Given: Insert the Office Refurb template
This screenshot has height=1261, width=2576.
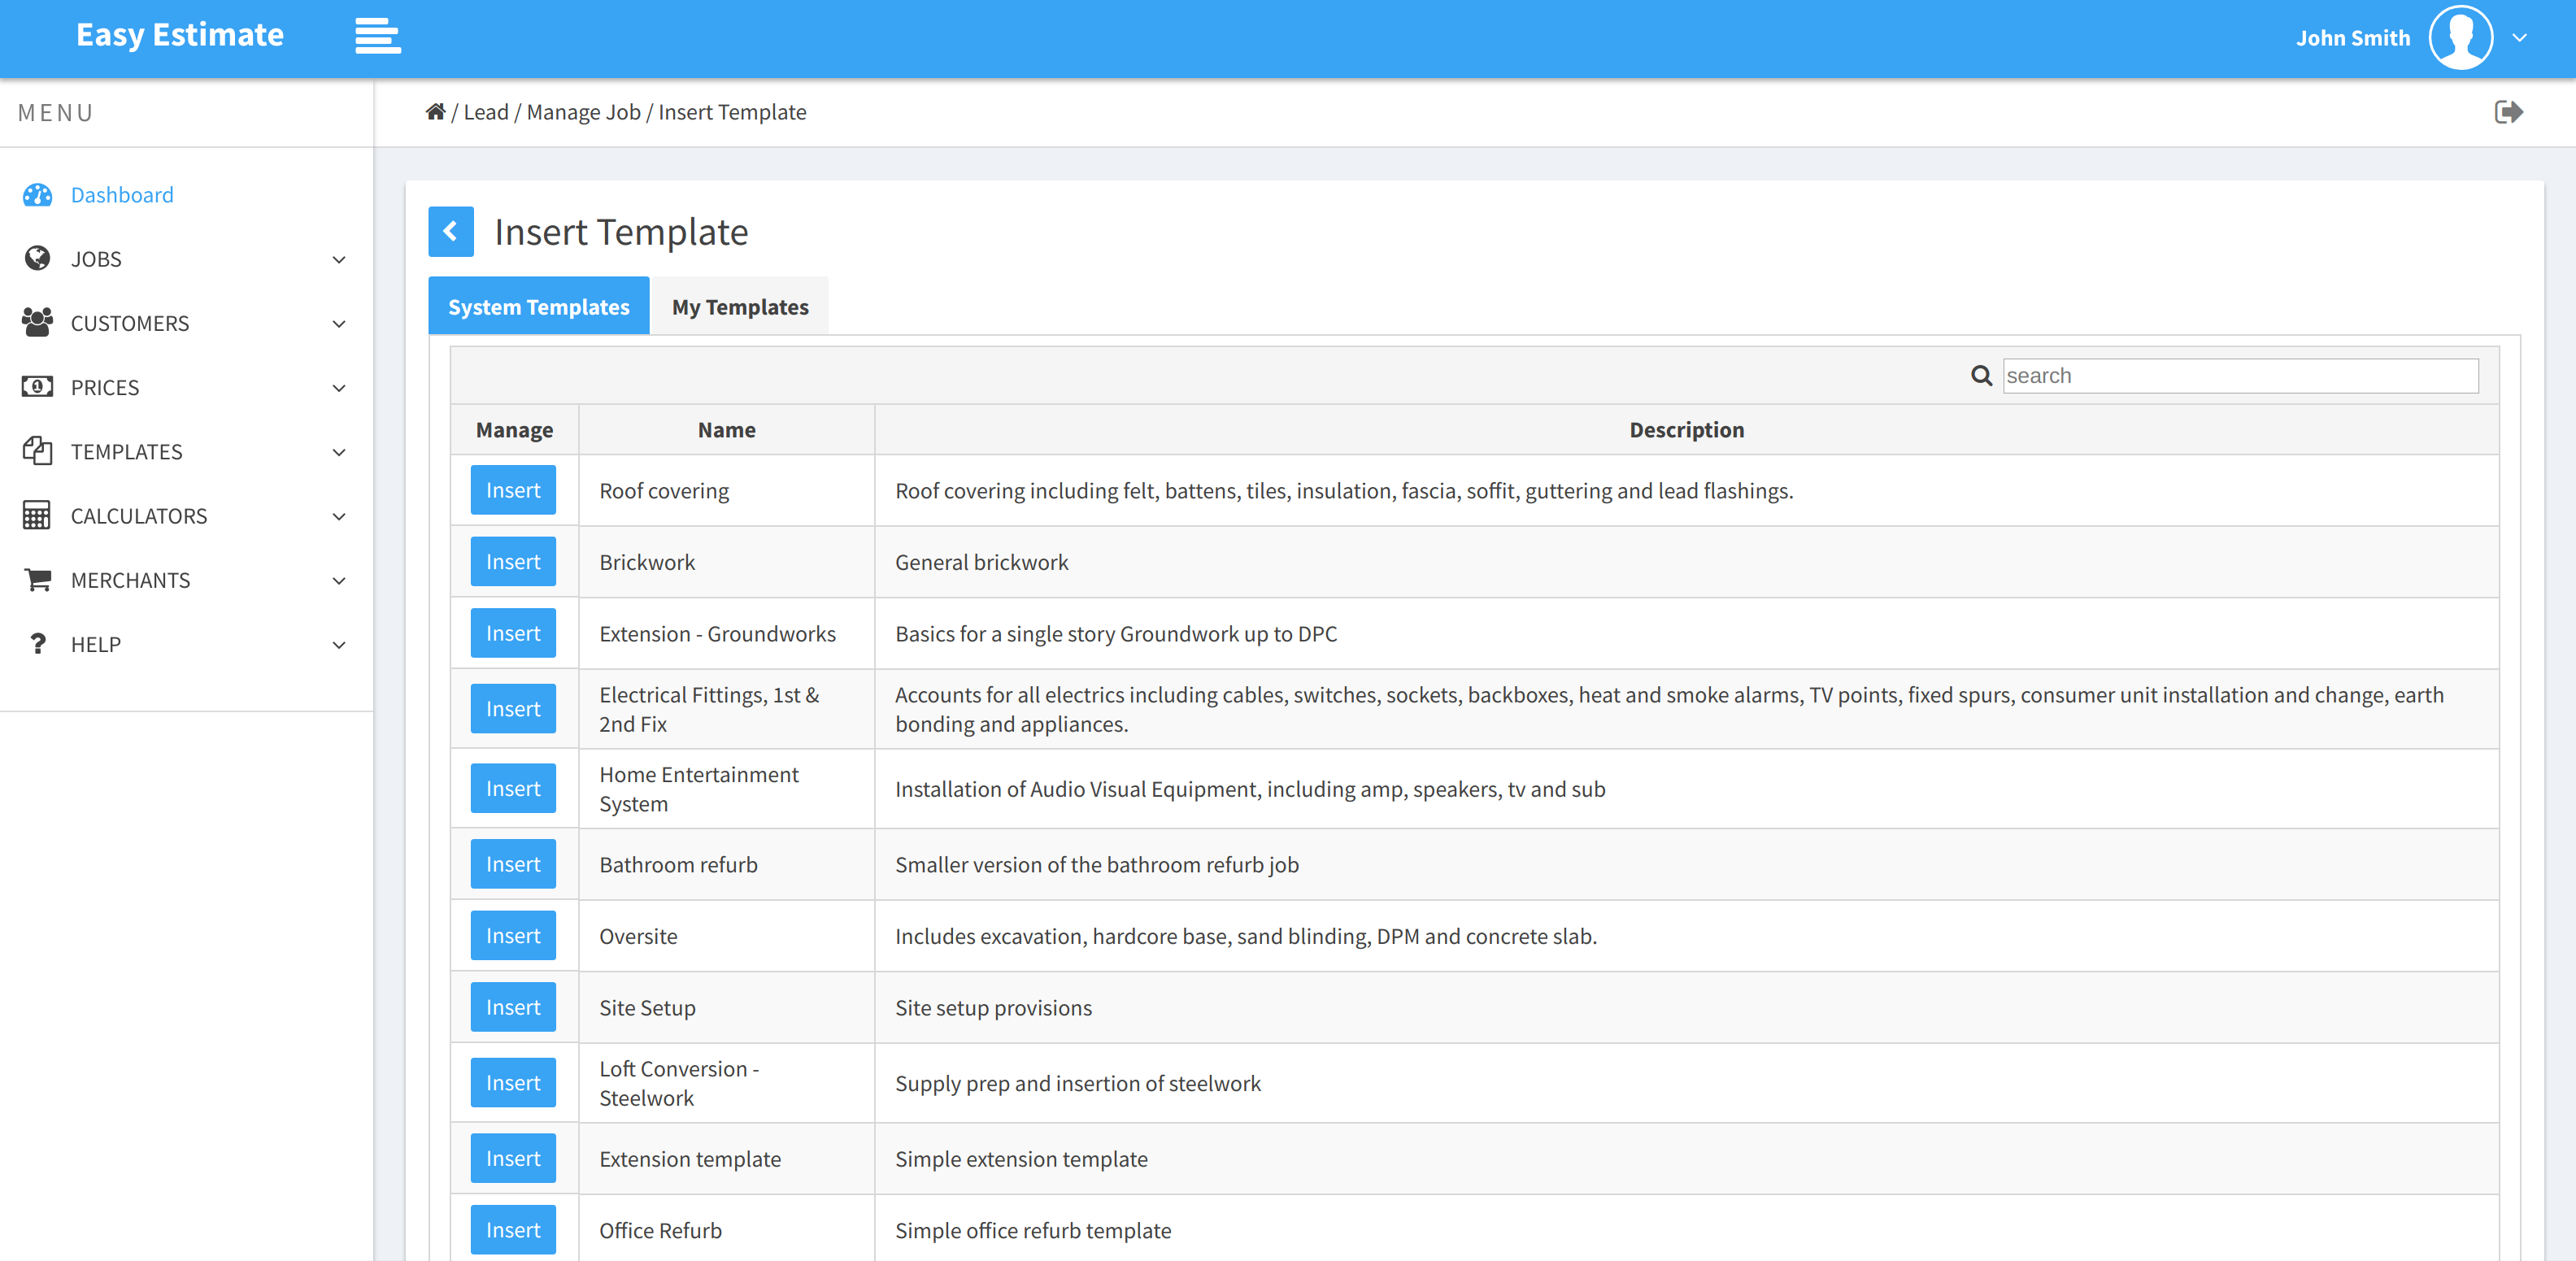Looking at the screenshot, I should tap(513, 1230).
